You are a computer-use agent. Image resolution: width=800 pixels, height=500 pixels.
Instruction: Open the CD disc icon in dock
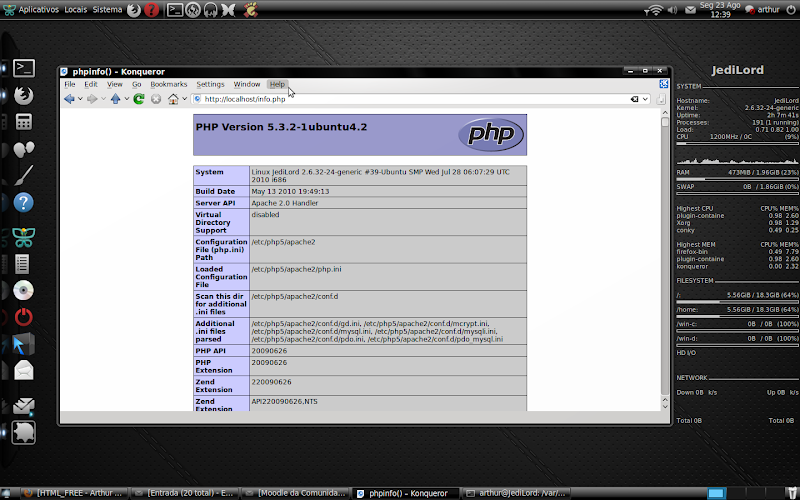[x=23, y=290]
